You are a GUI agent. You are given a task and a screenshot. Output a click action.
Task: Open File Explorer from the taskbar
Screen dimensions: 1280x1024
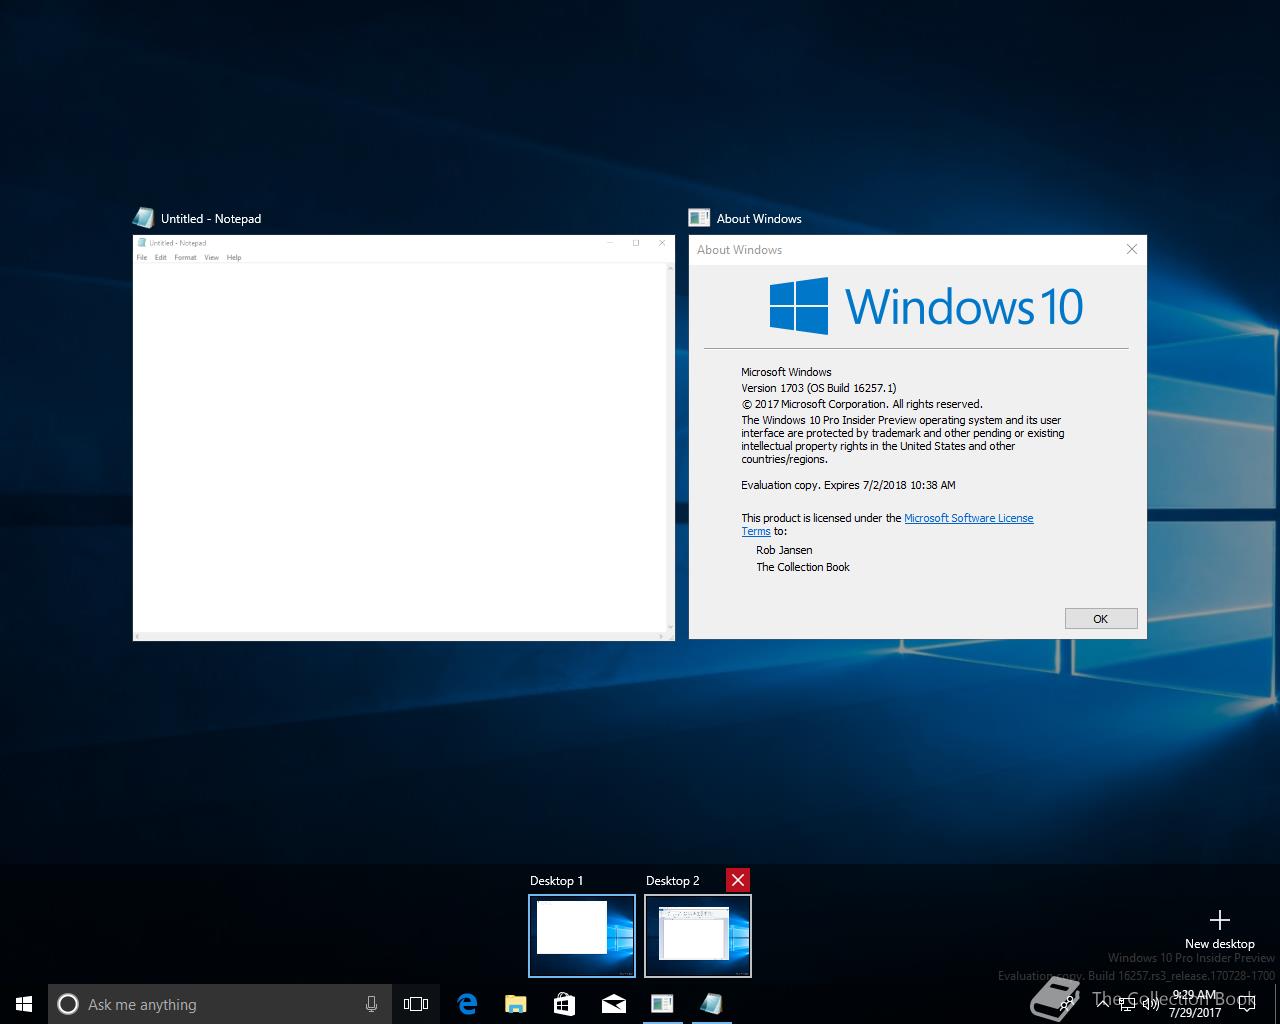(x=516, y=1004)
